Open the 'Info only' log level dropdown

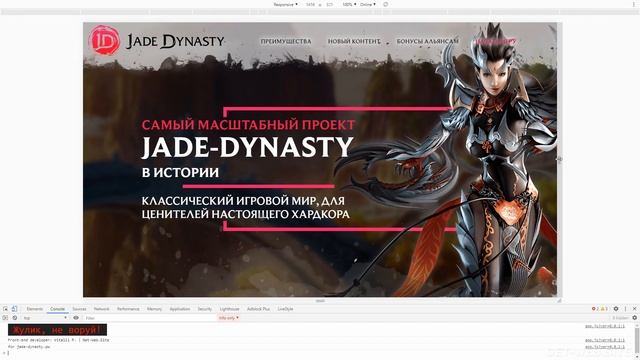(229, 318)
